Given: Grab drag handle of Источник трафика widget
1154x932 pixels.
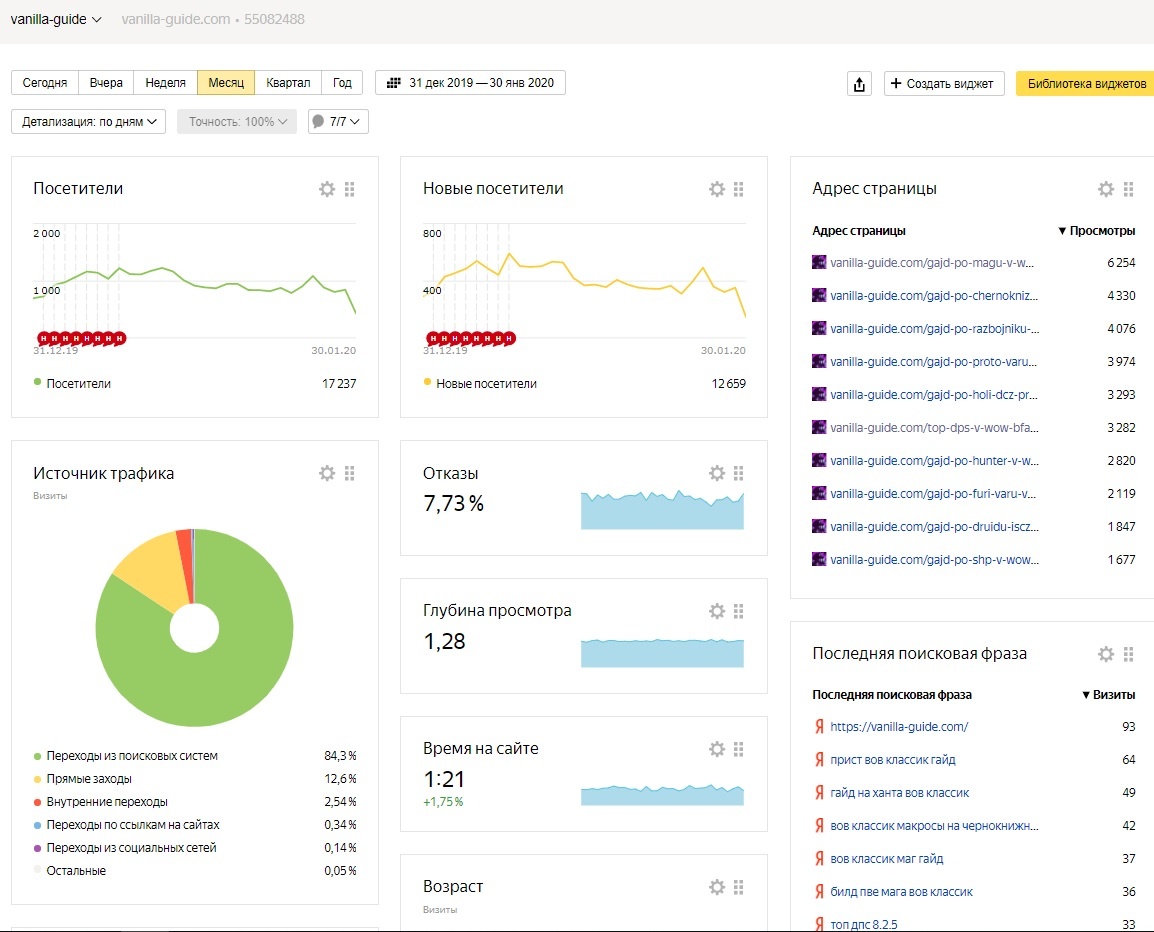Looking at the screenshot, I should (x=350, y=473).
